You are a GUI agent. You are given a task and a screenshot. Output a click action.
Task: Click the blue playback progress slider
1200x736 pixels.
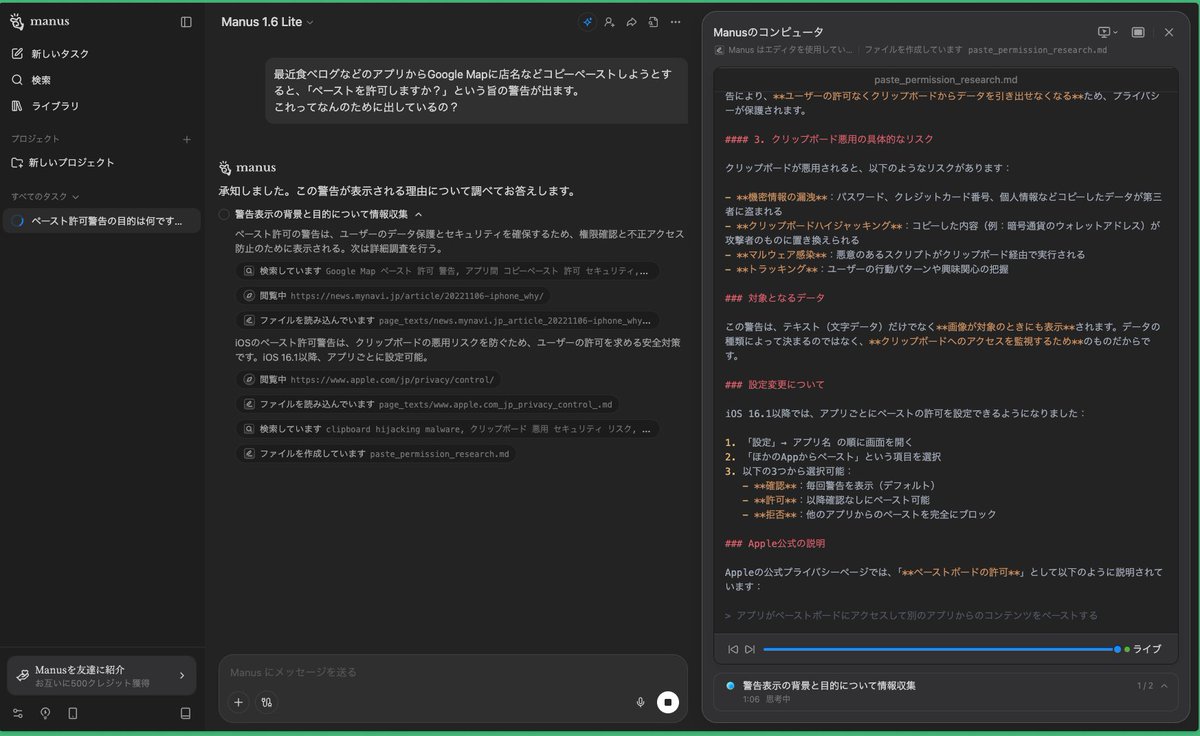tap(940, 649)
